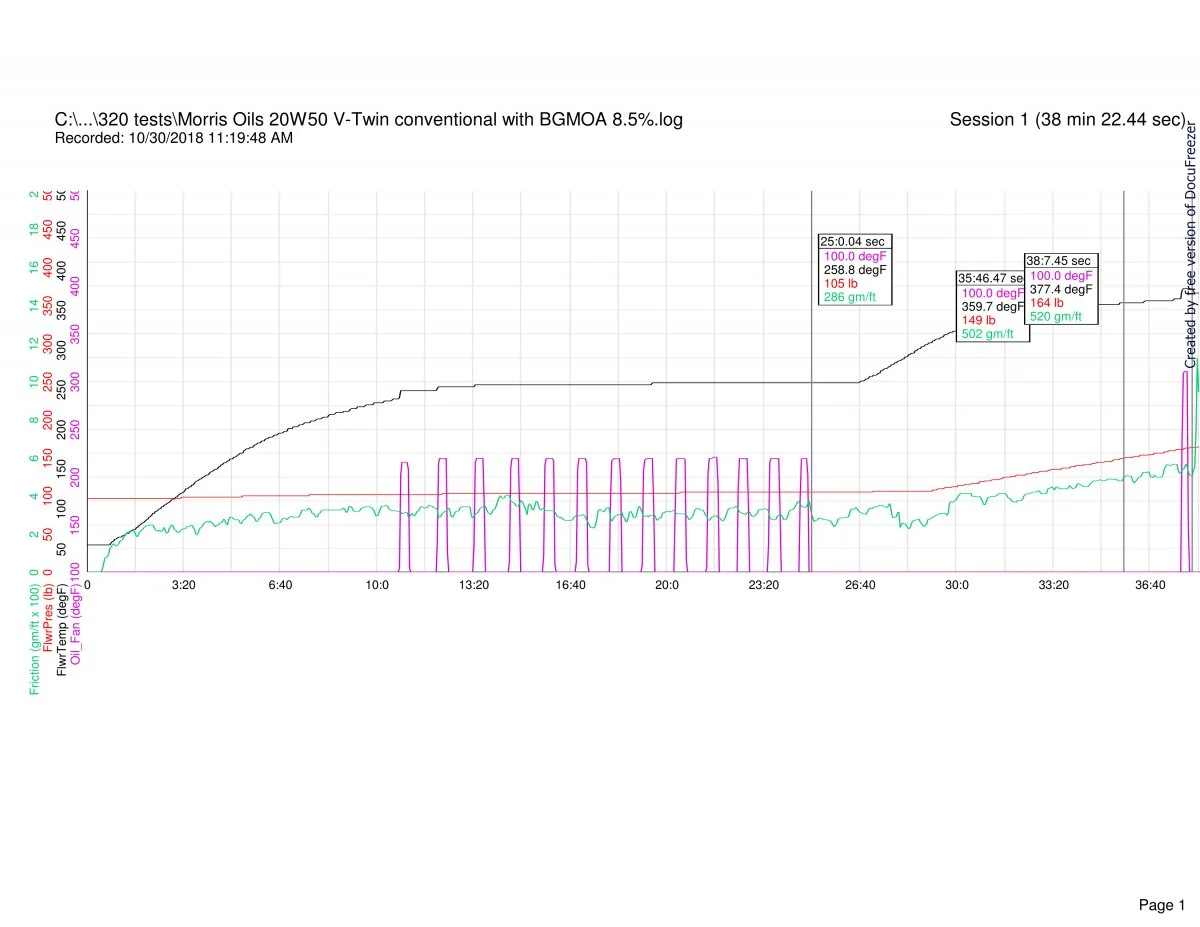Image resolution: width=1200 pixels, height=927 pixels.
Task: Select the 25:0.04 sec callout header
Action: [852, 241]
